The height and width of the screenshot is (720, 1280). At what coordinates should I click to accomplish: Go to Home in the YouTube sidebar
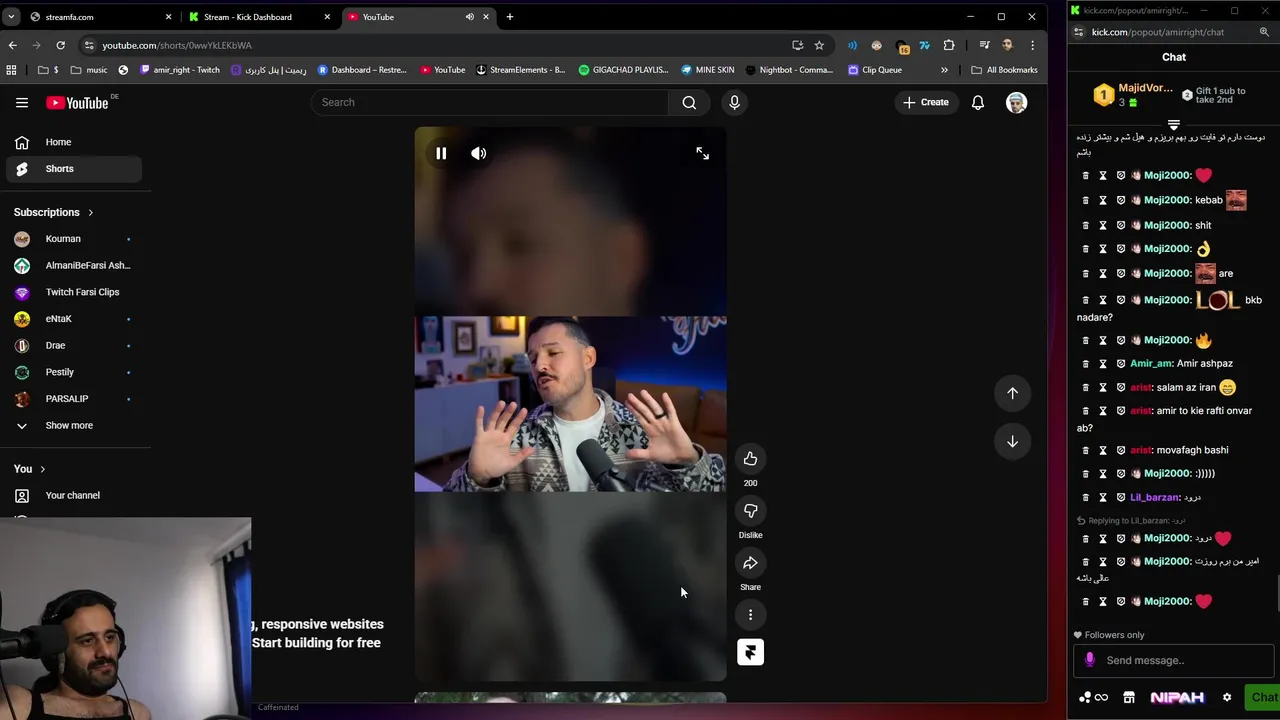point(74,142)
